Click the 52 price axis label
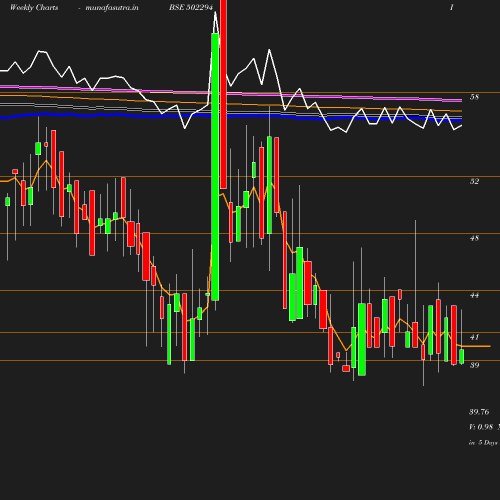 click(474, 181)
